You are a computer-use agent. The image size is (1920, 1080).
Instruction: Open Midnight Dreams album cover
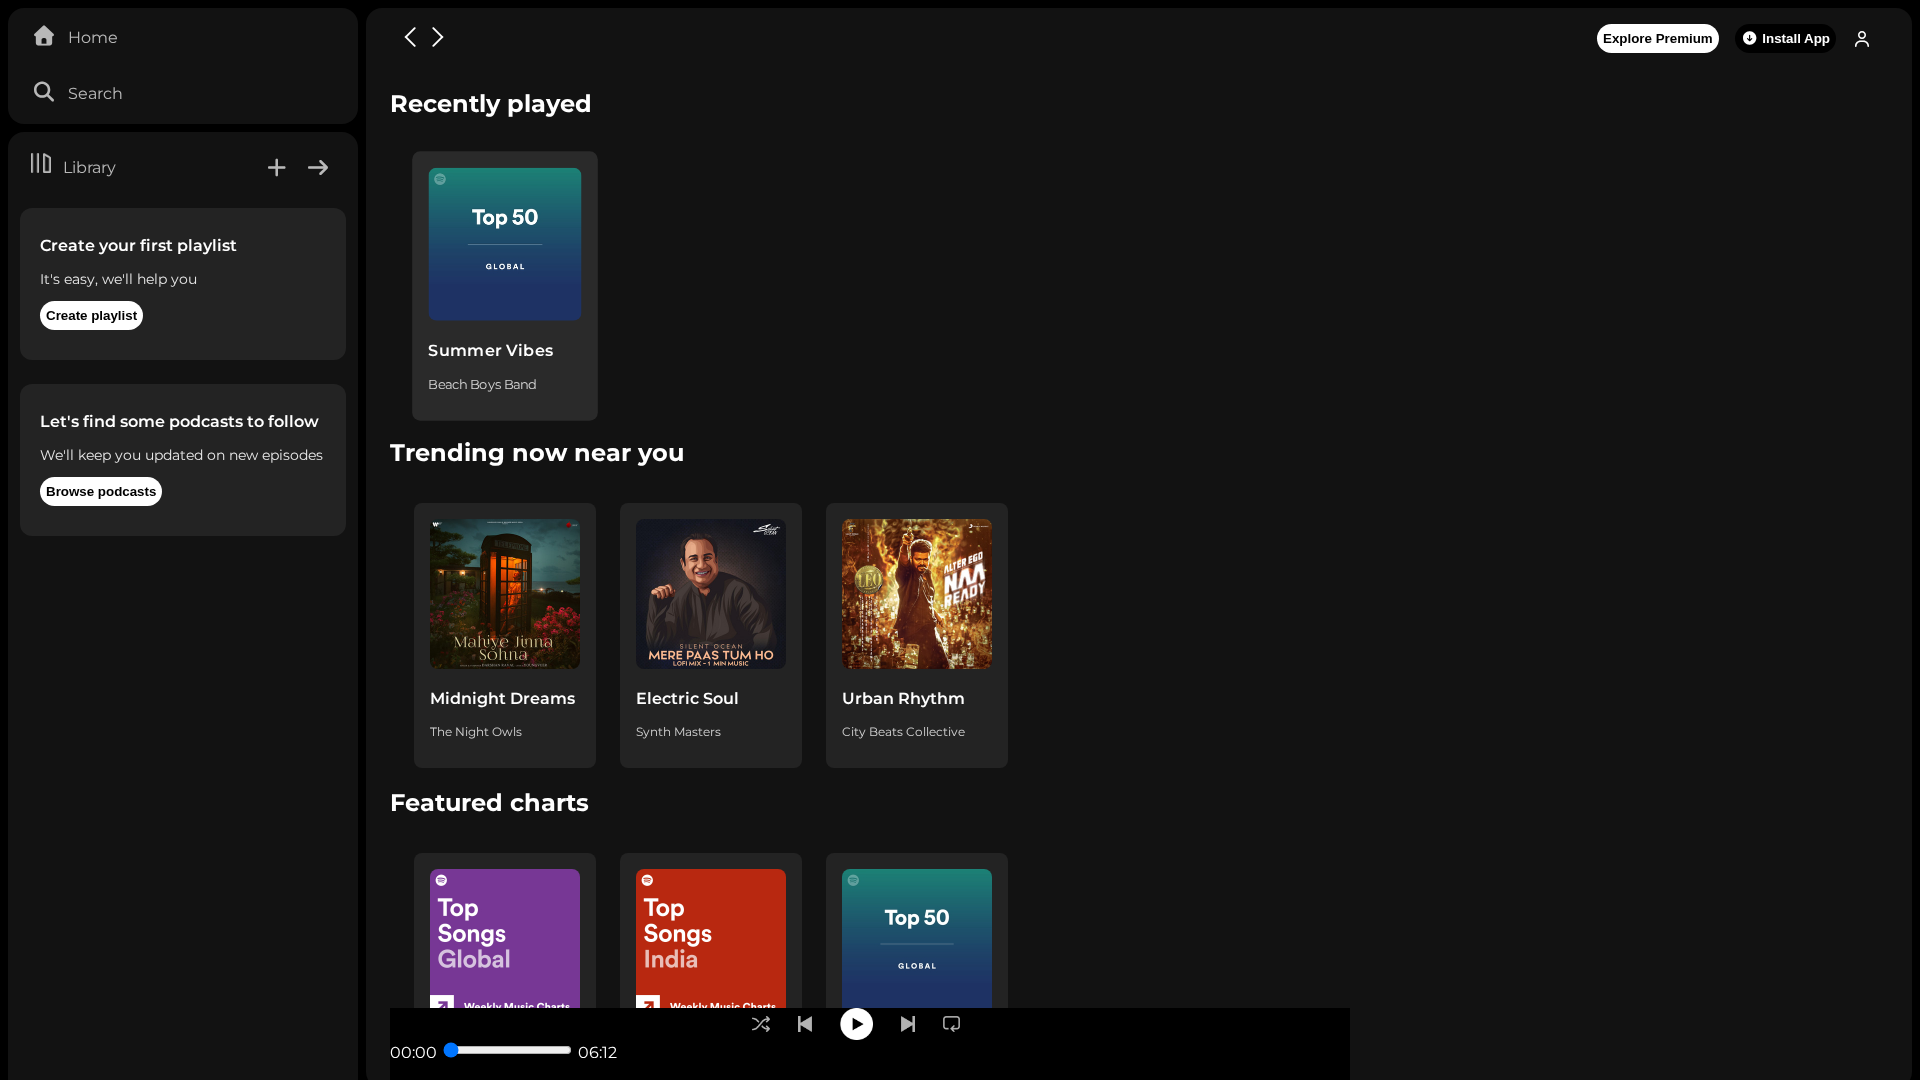coord(505,594)
